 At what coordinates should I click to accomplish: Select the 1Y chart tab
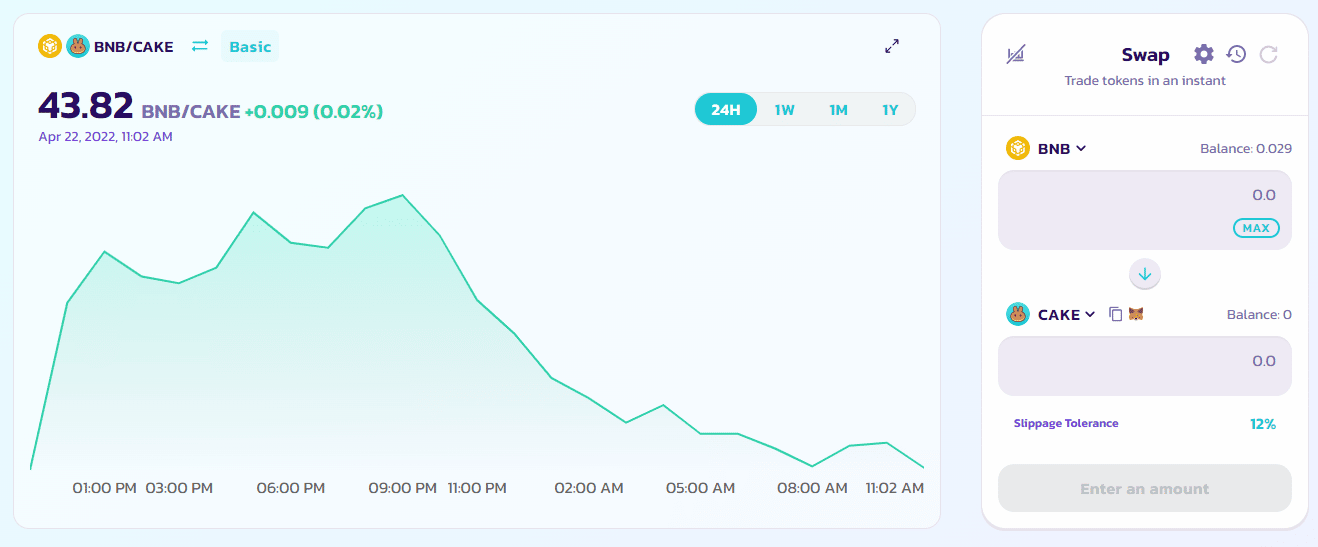click(x=890, y=110)
